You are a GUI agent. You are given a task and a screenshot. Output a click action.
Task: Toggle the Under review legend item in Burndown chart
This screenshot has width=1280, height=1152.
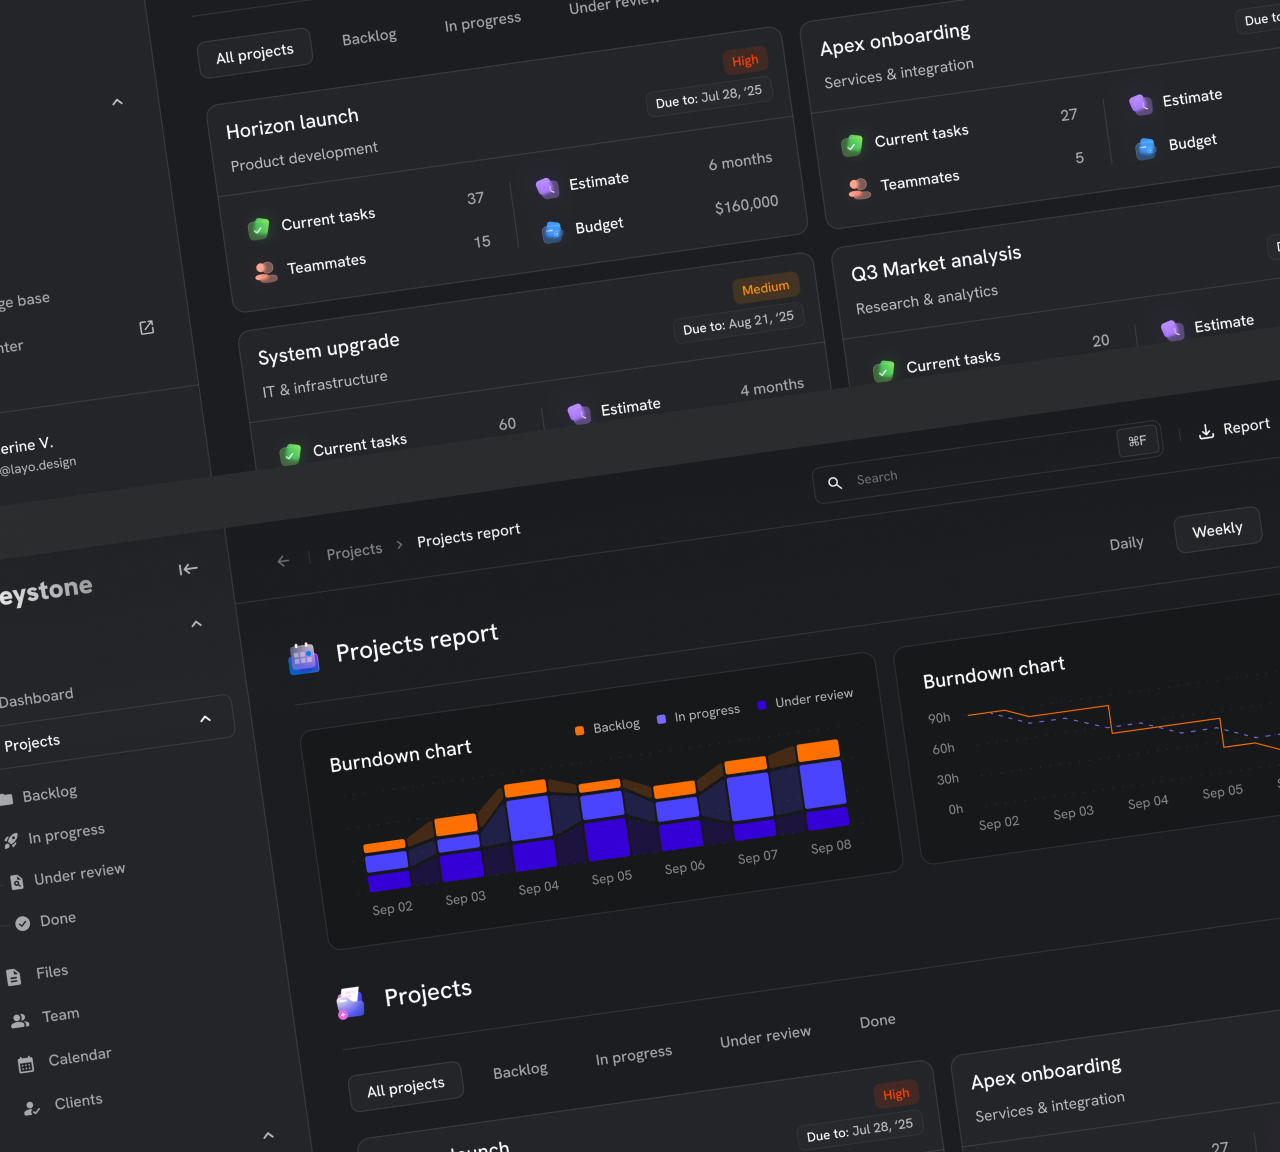805,699
